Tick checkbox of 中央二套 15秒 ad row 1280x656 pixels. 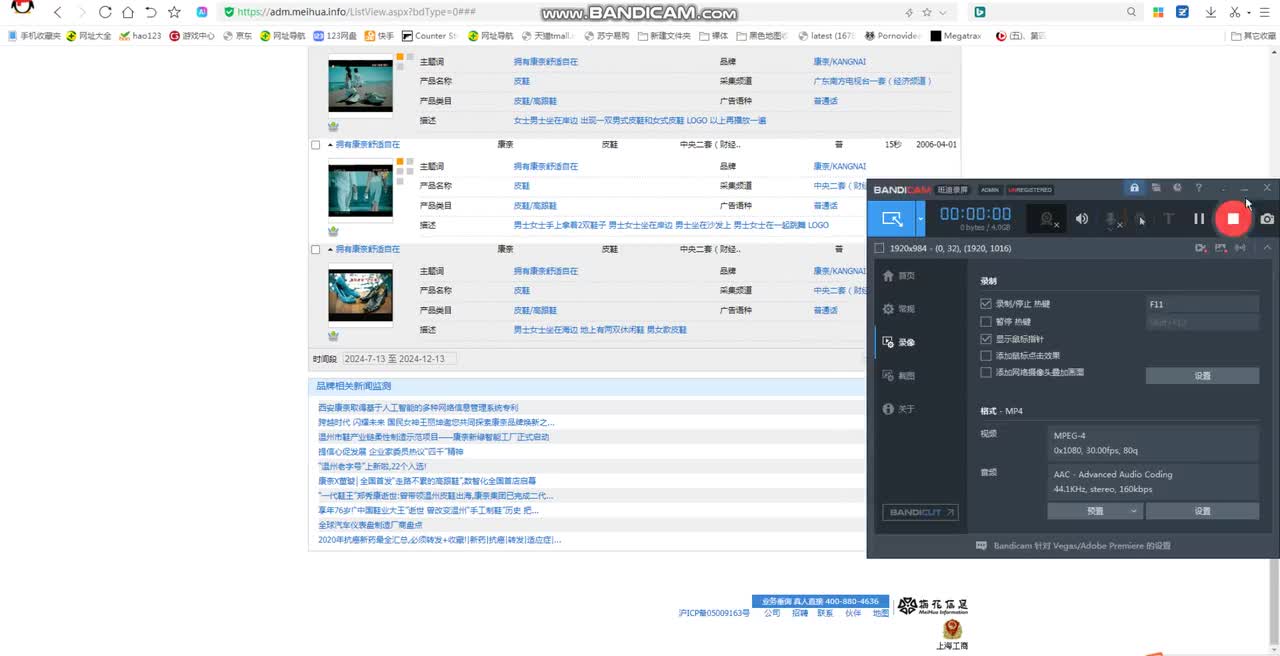[x=316, y=145]
